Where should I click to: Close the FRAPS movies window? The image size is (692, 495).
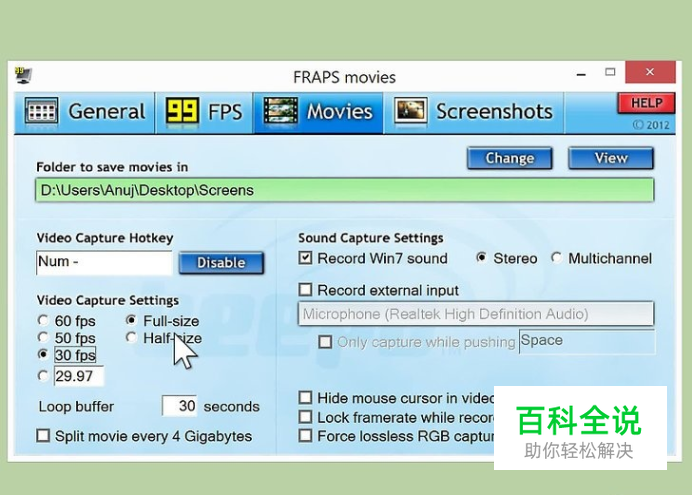point(650,72)
